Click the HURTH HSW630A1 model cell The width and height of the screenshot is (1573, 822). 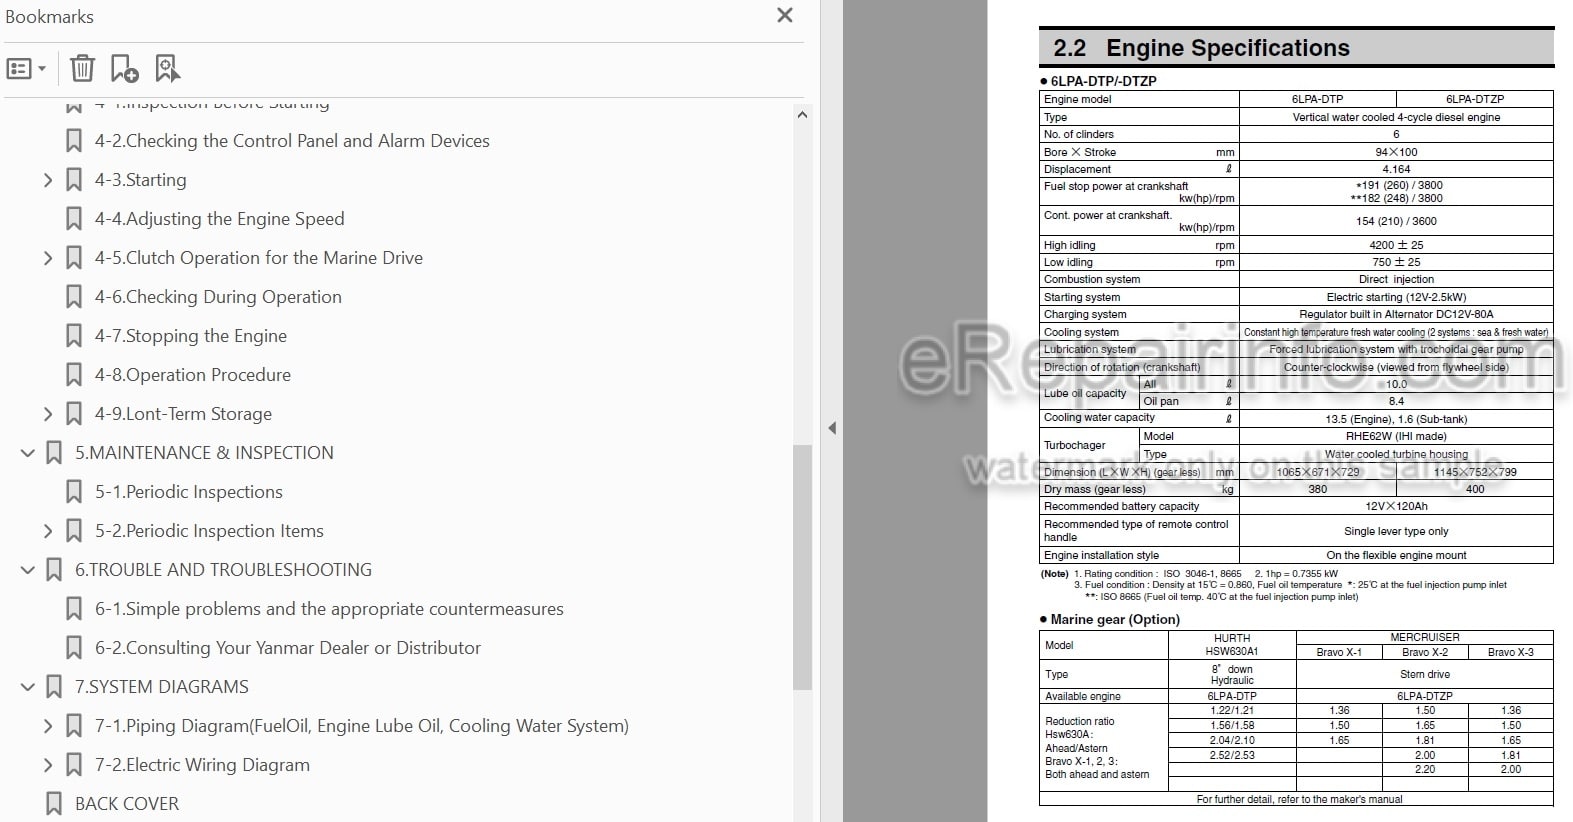coord(1232,645)
